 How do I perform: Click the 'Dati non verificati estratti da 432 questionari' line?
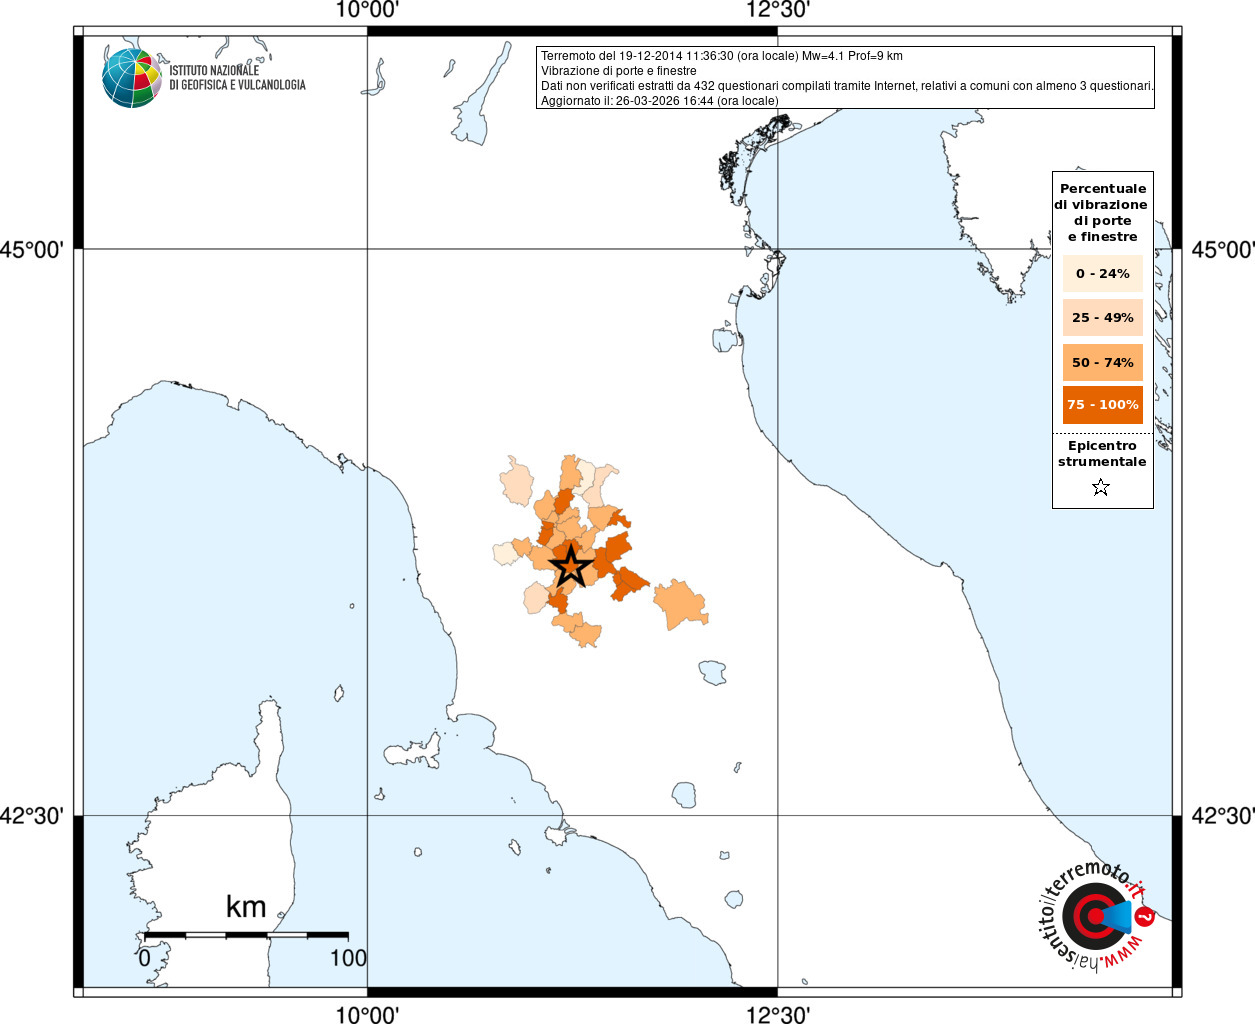pyautogui.click(x=847, y=86)
